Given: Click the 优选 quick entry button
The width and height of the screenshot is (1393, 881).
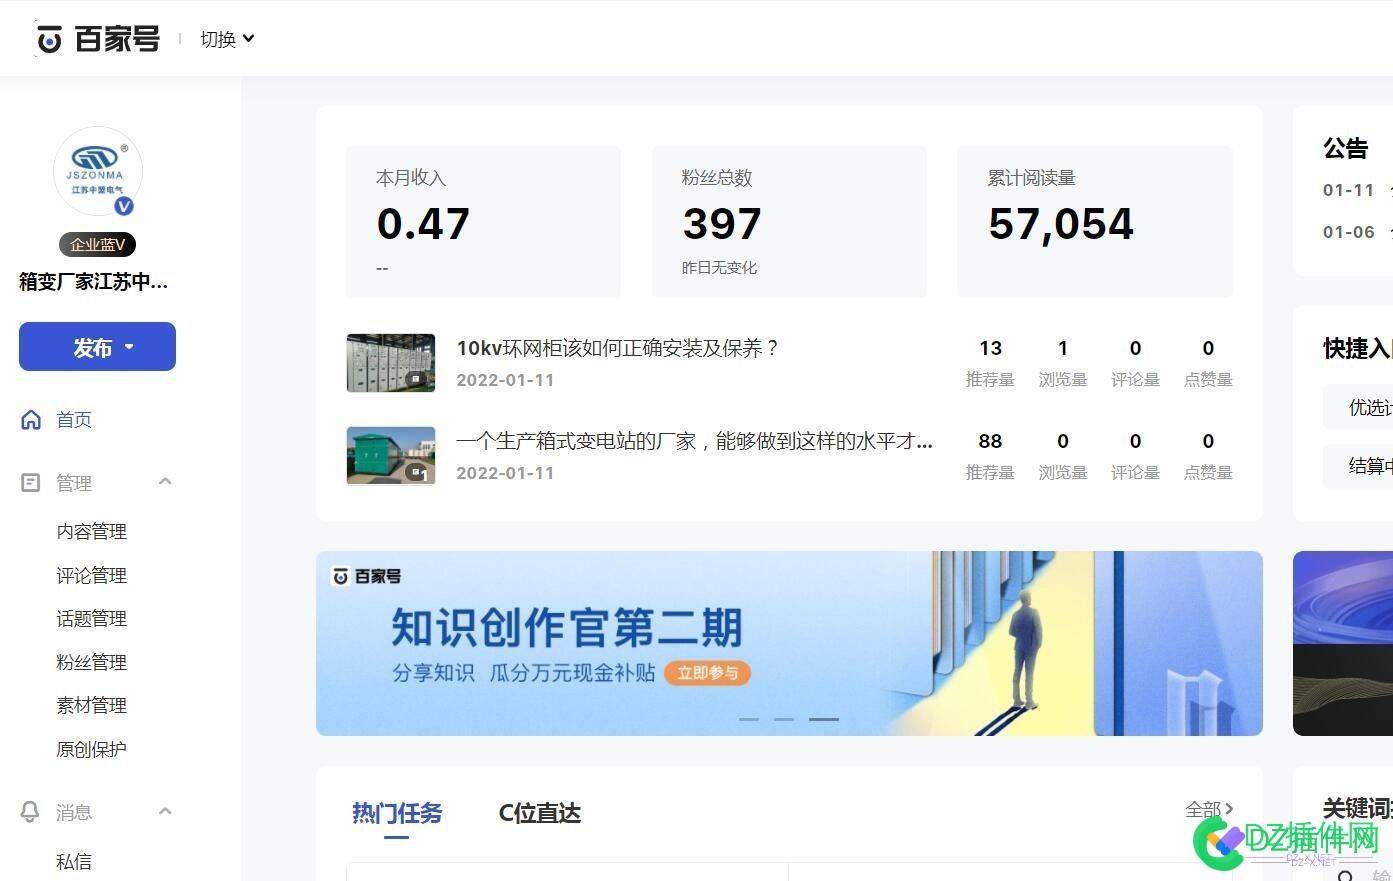Looking at the screenshot, I should 1358,407.
